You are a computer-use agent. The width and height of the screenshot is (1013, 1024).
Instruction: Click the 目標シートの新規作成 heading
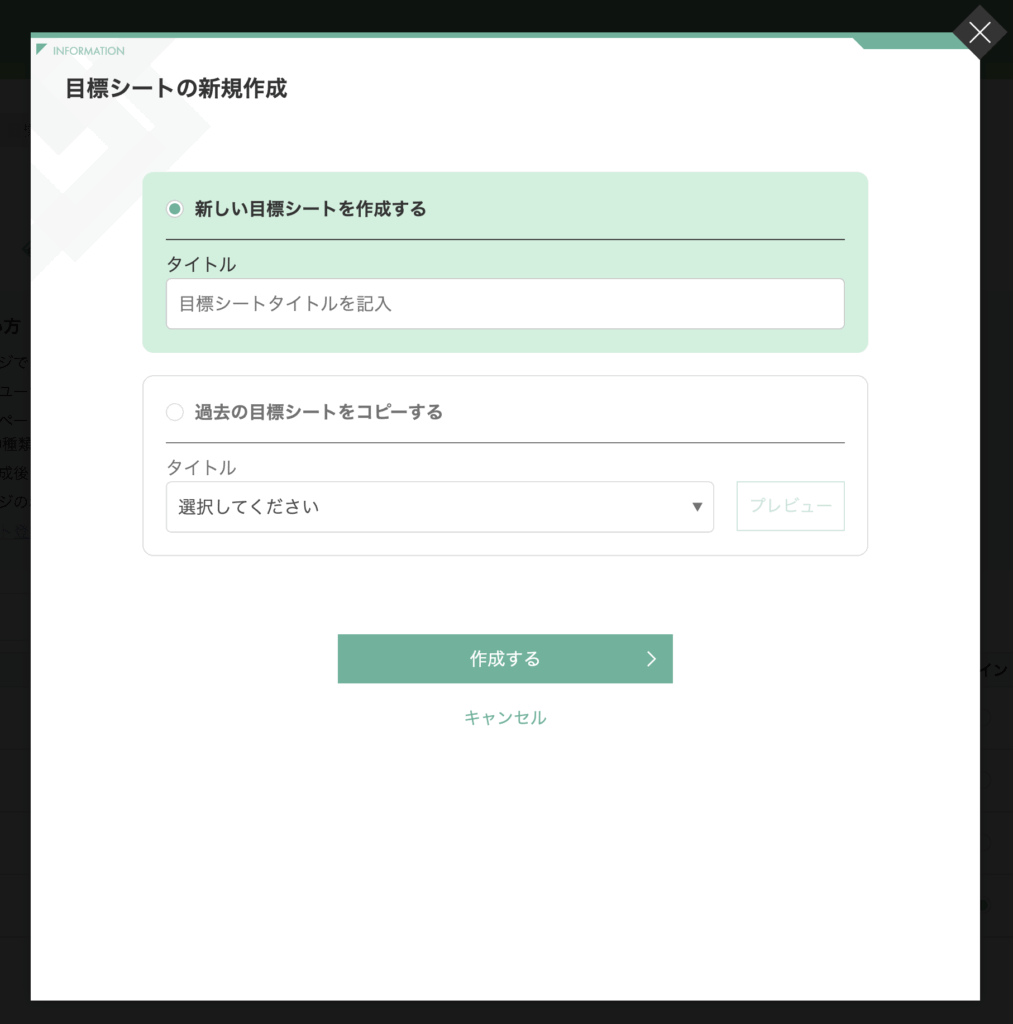(x=176, y=88)
